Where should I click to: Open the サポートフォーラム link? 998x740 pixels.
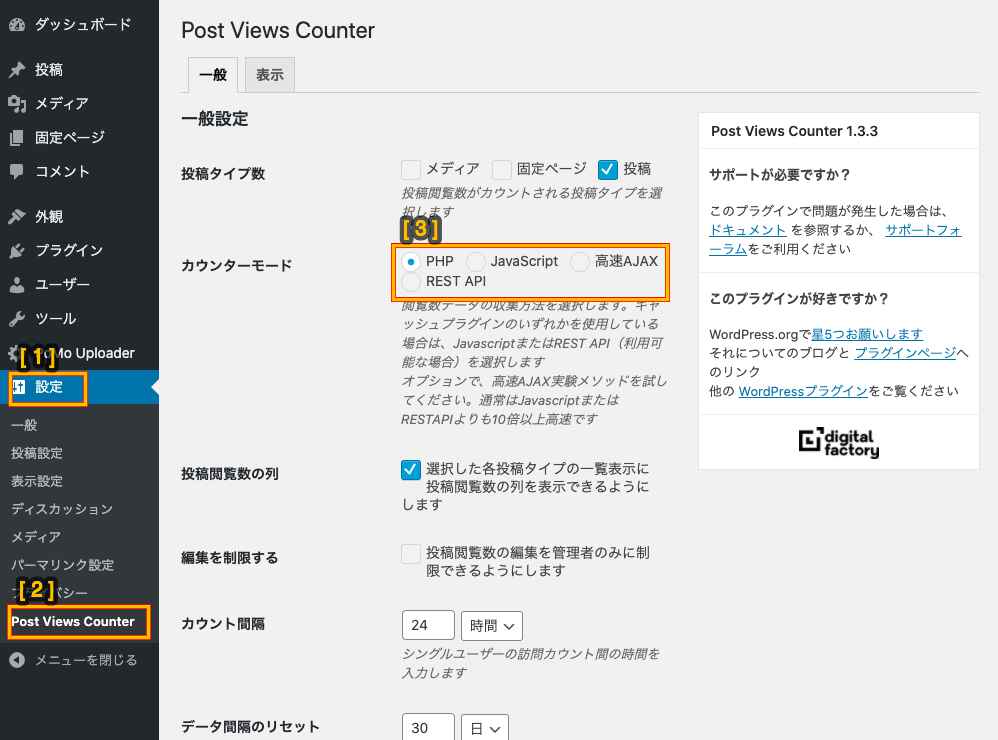coord(923,230)
